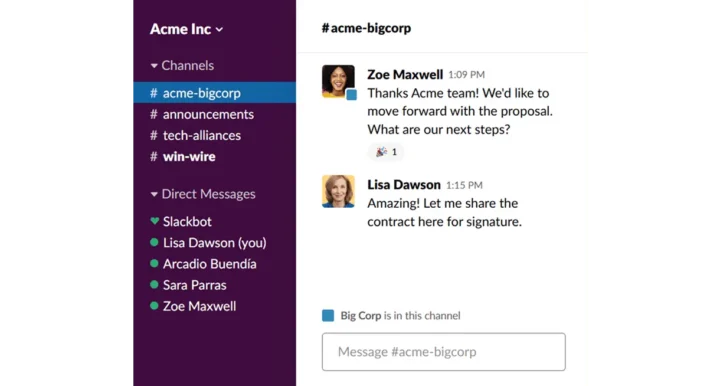Select the acme-bigcorp channel
This screenshot has height=386, width=720.
point(214,93)
